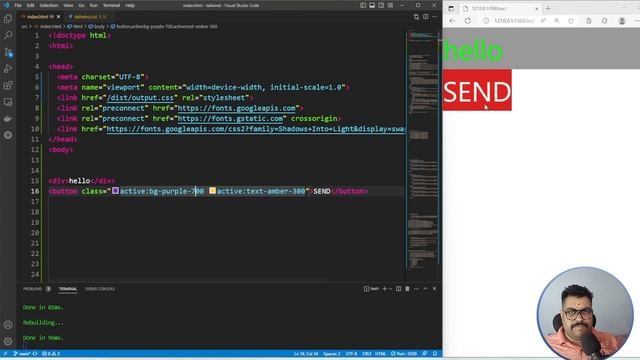640x360 pixels.
Task: Open the Accounts menu in activity bar
Action: coord(8,325)
